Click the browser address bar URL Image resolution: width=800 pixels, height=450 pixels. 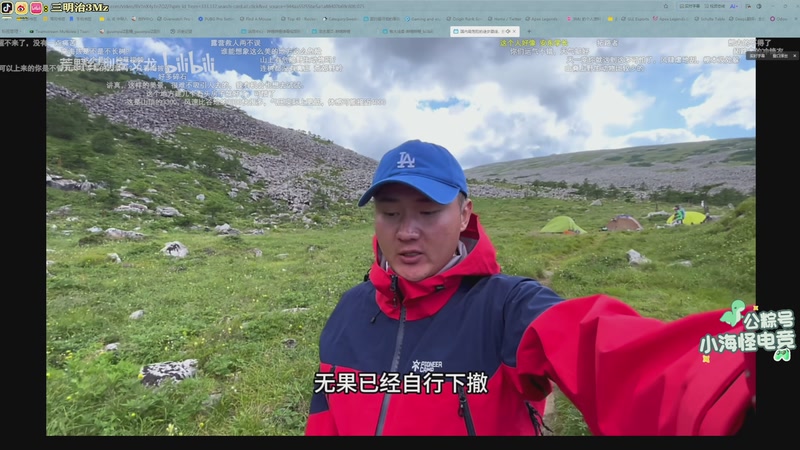(x=235, y=6)
